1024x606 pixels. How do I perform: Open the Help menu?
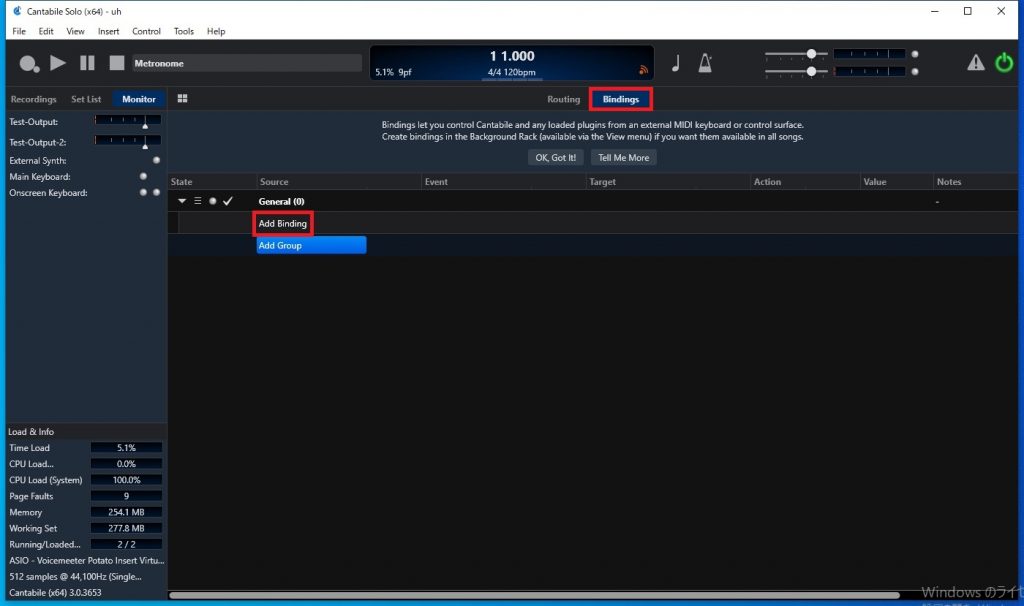pyautogui.click(x=216, y=31)
